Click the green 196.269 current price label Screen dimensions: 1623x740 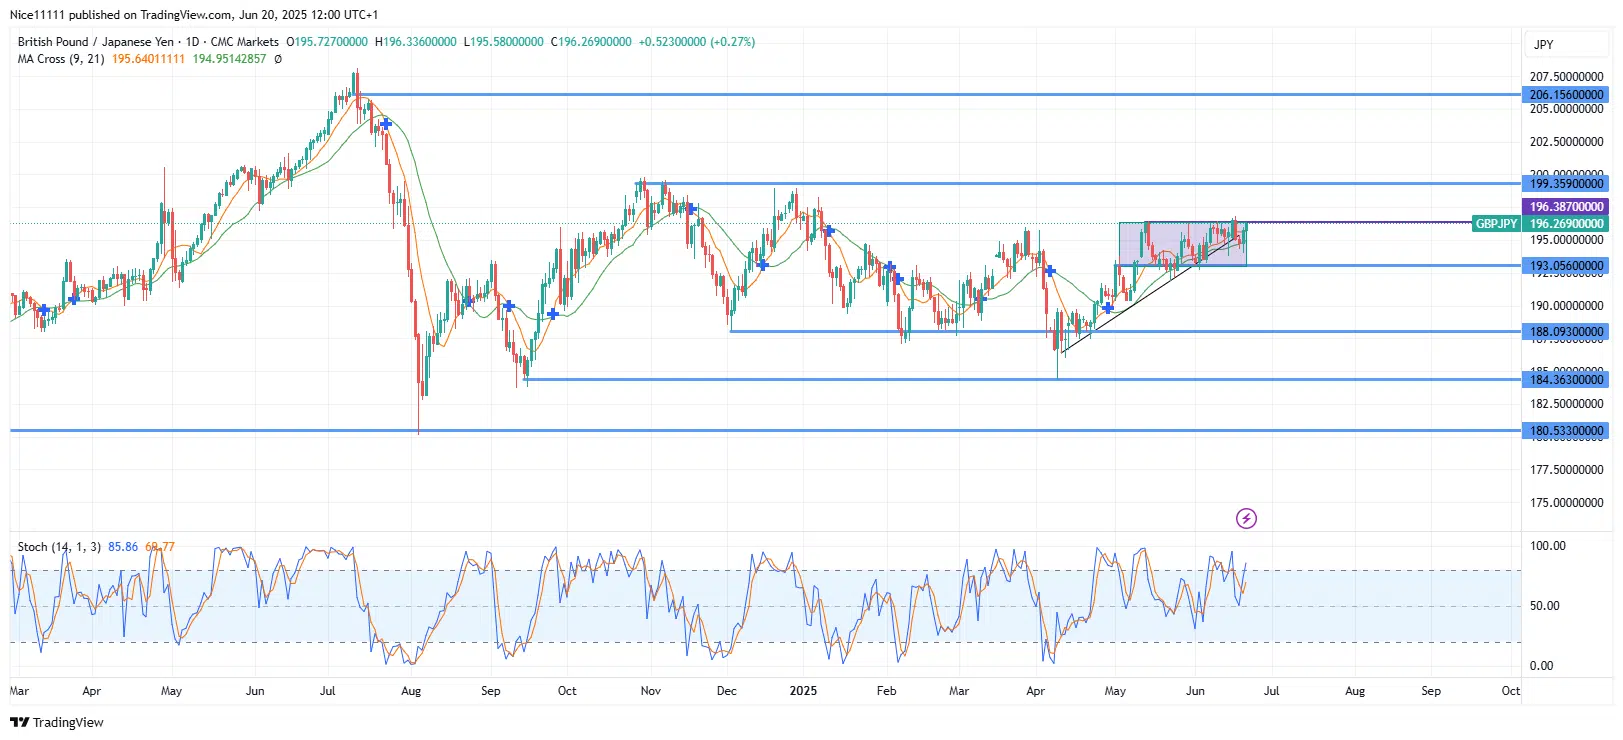click(1566, 224)
